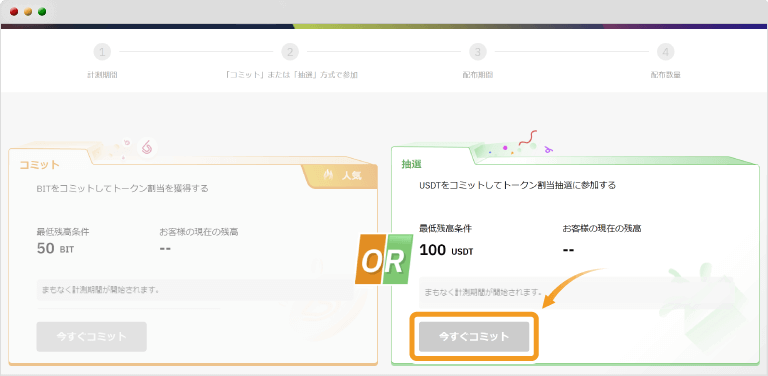Click まもなく計測期間が開始されます notice in コミット card
This screenshot has width=768, height=376.
(x=195, y=289)
